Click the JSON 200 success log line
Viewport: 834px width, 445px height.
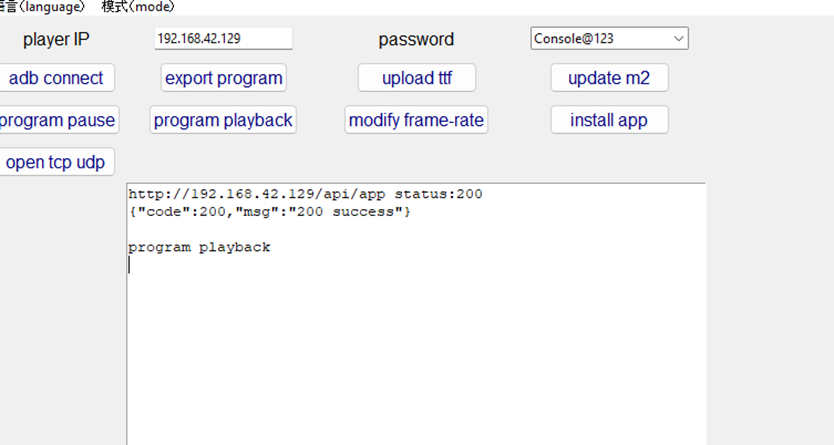pos(270,212)
